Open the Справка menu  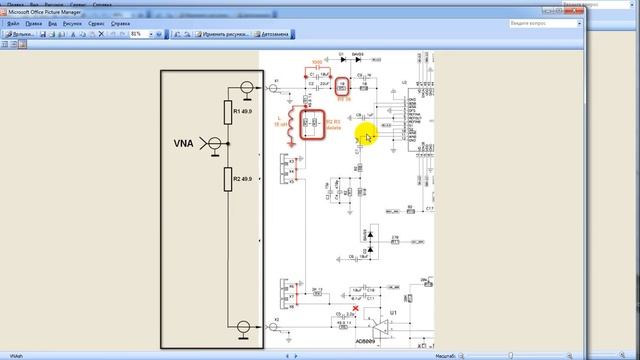(x=120, y=24)
